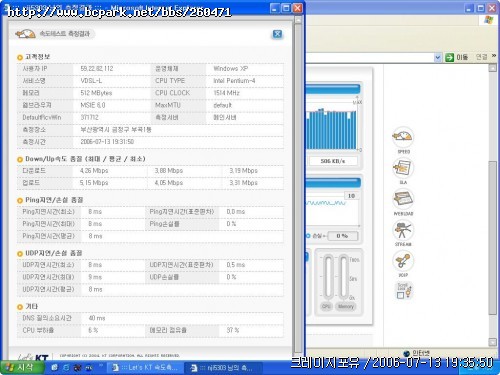Click the Memory gauge button

coord(346,306)
